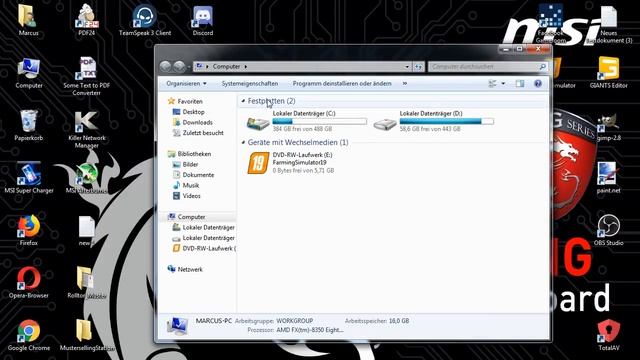
Task: Collapse Geräte mit Wechselmedien group
Action: [243, 142]
